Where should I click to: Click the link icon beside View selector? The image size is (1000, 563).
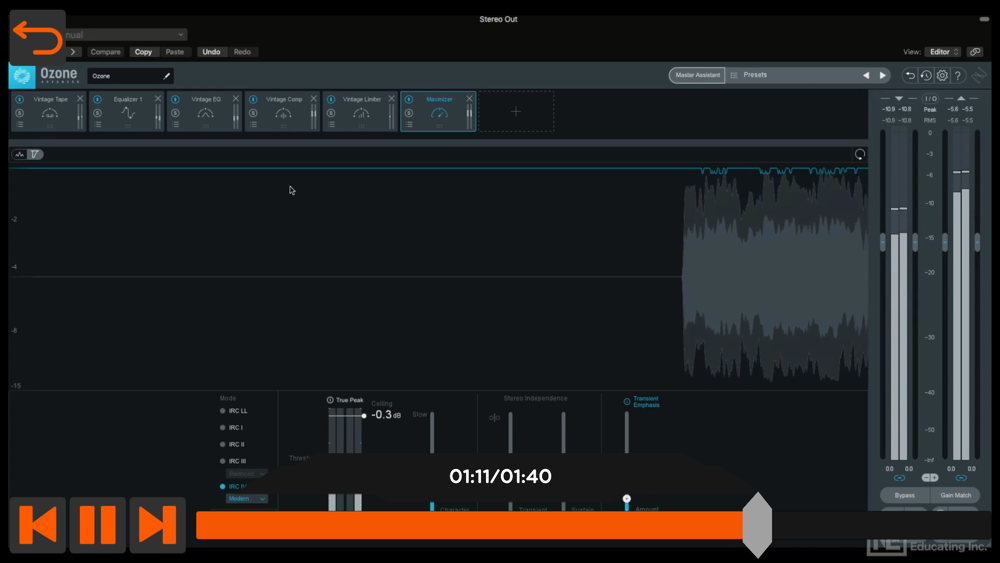click(x=974, y=52)
